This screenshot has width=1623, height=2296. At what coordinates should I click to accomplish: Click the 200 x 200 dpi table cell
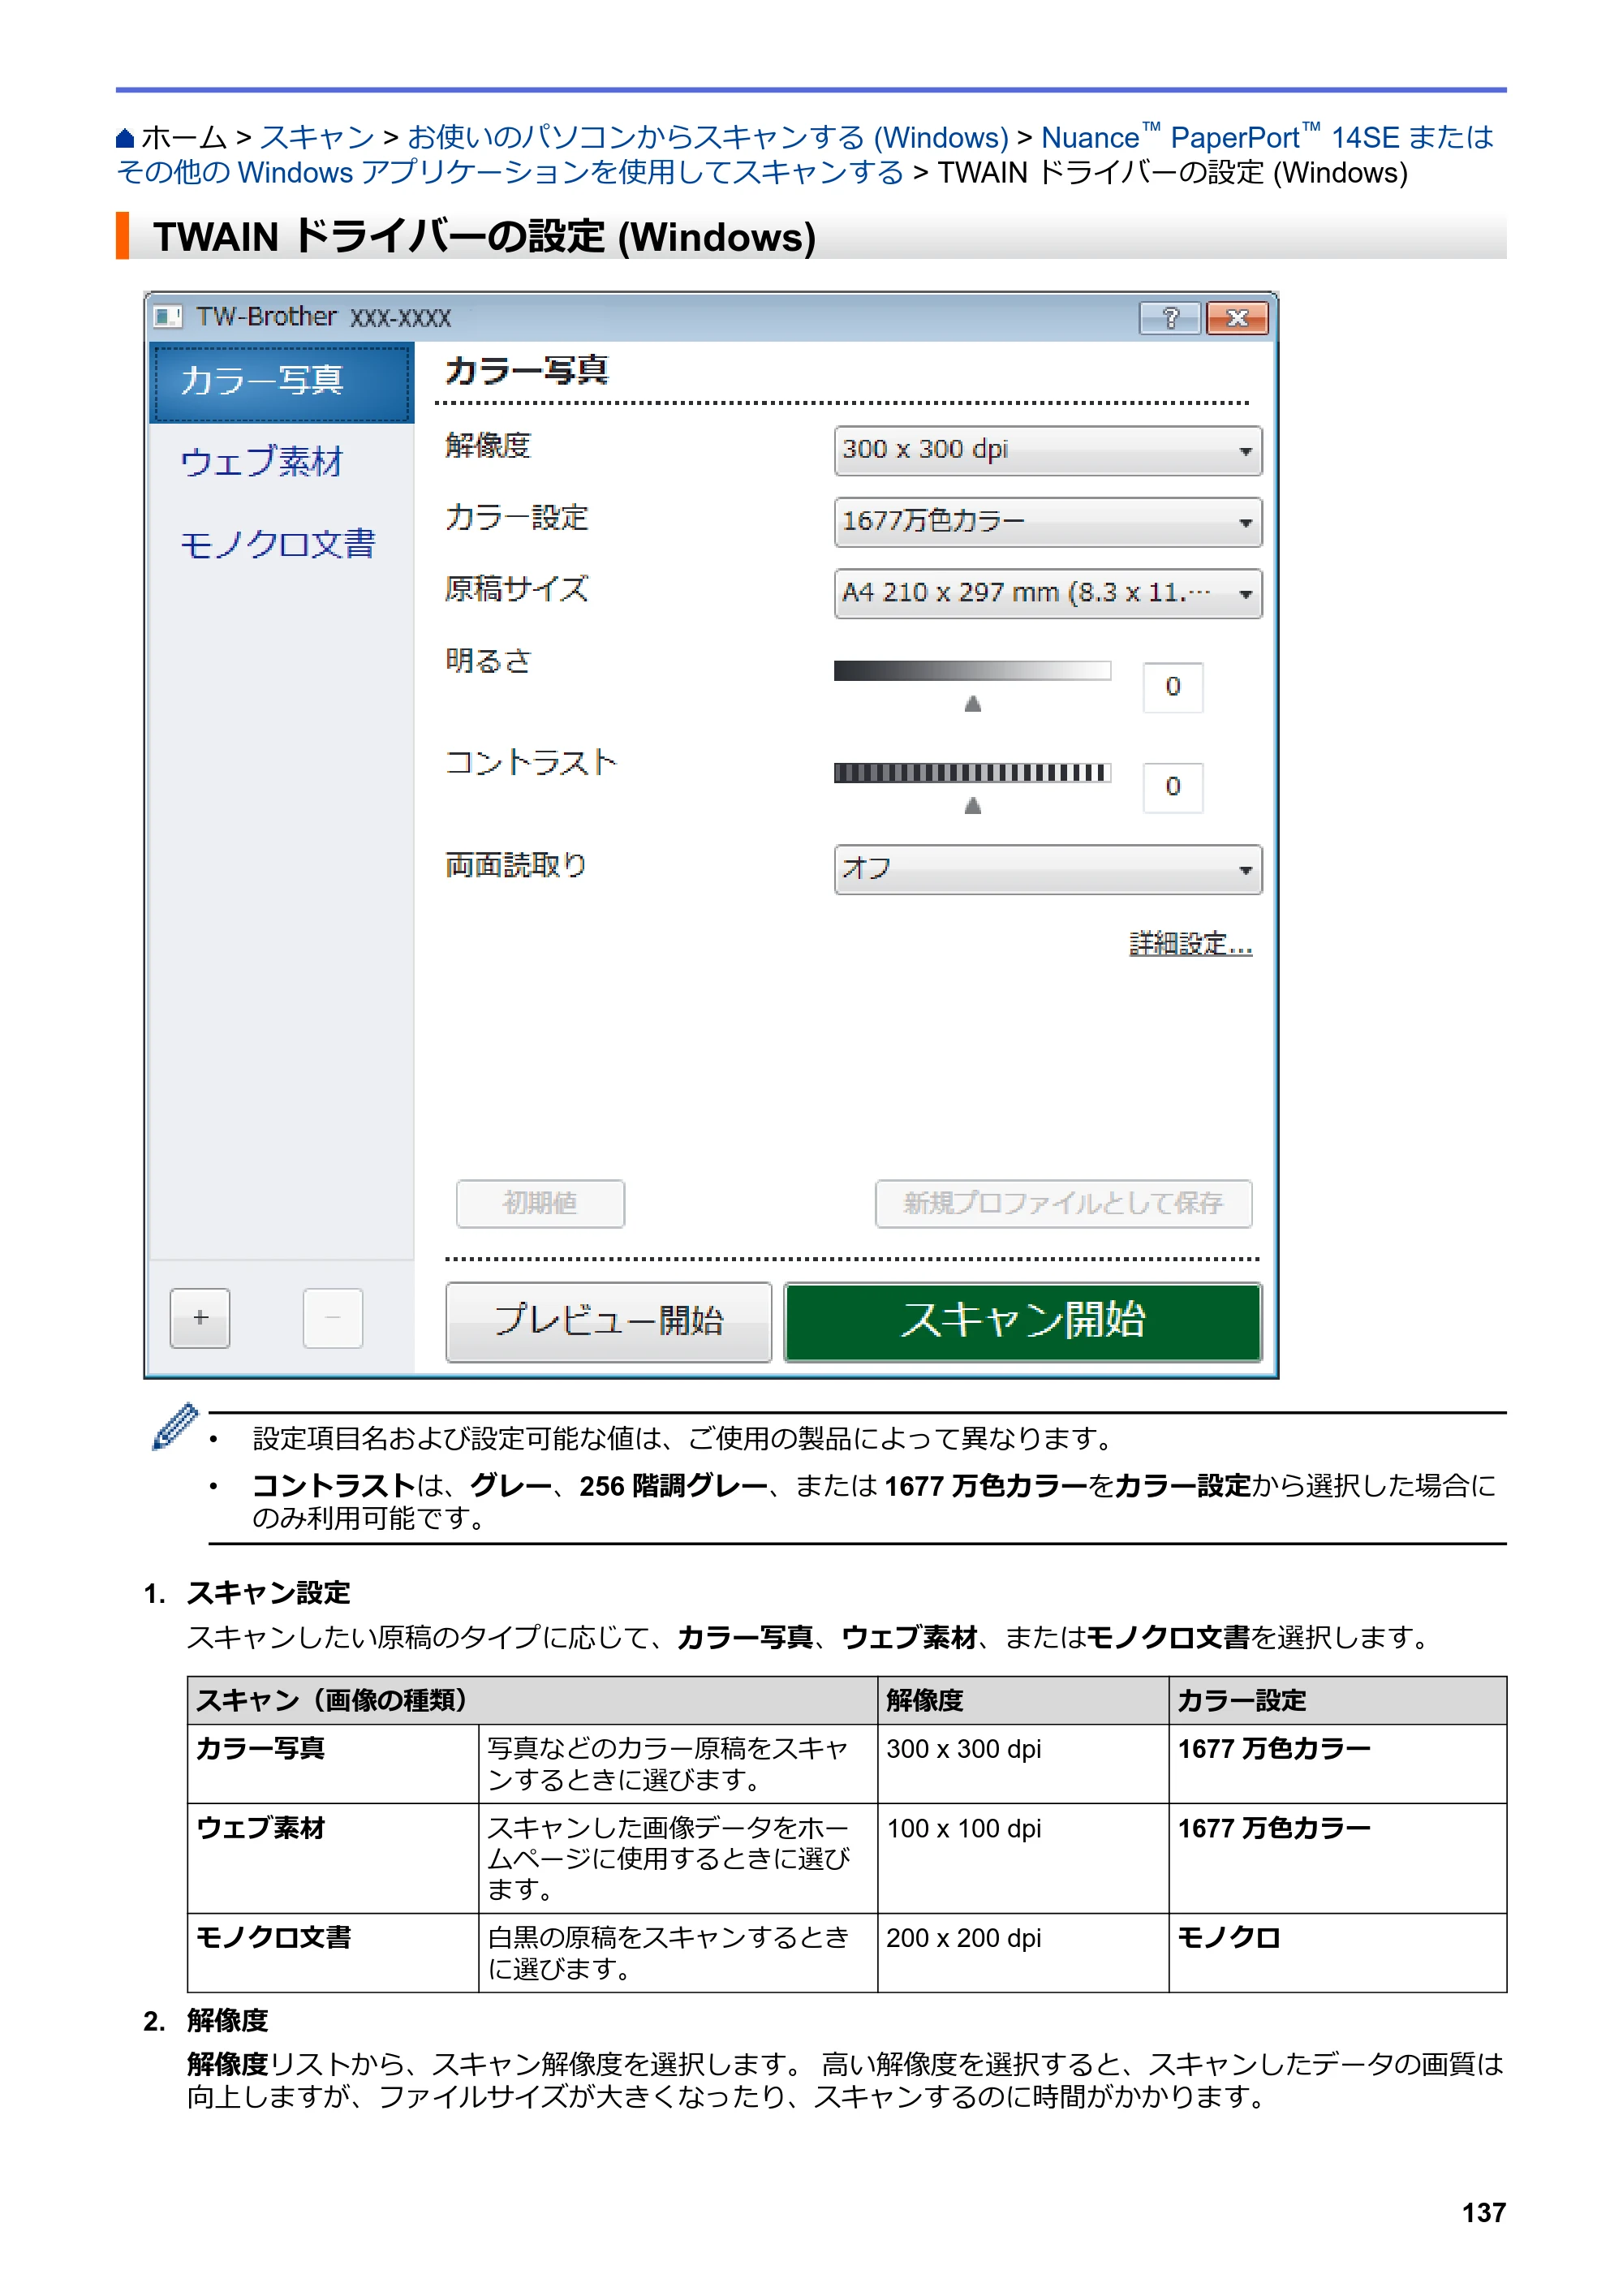pos(1023,1952)
